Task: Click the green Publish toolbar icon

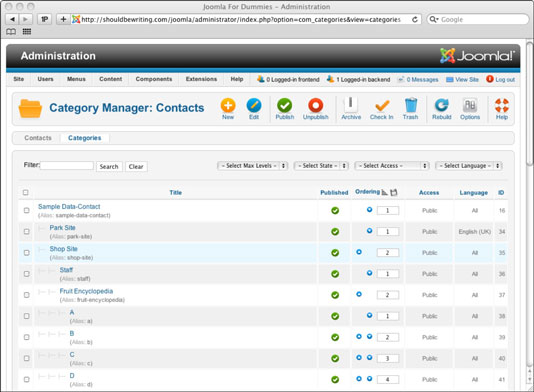Action: [284, 106]
